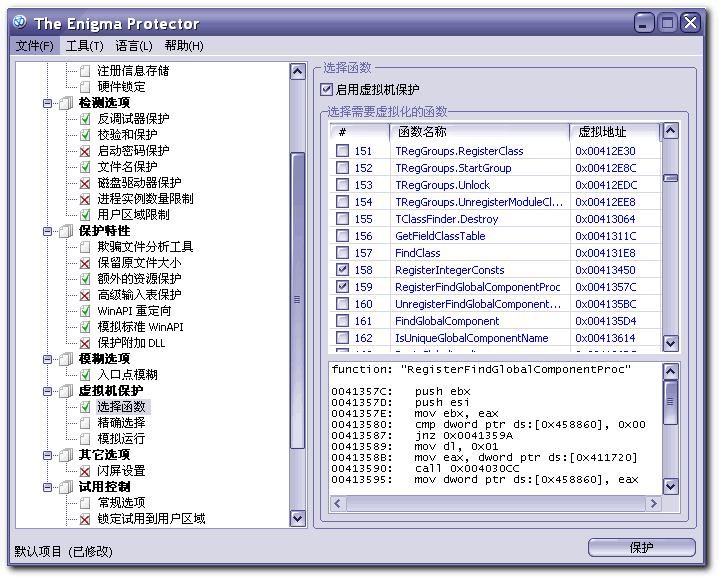This screenshot has width=719, height=579.
Task: Check function 161 FindGlobalComponent
Action: click(342, 320)
